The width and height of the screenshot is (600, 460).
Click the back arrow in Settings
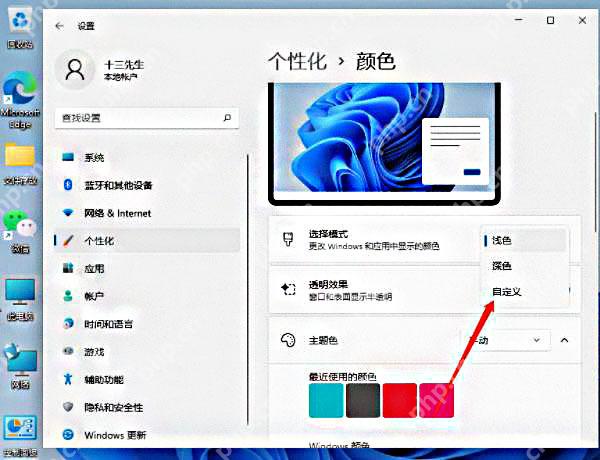[59, 26]
